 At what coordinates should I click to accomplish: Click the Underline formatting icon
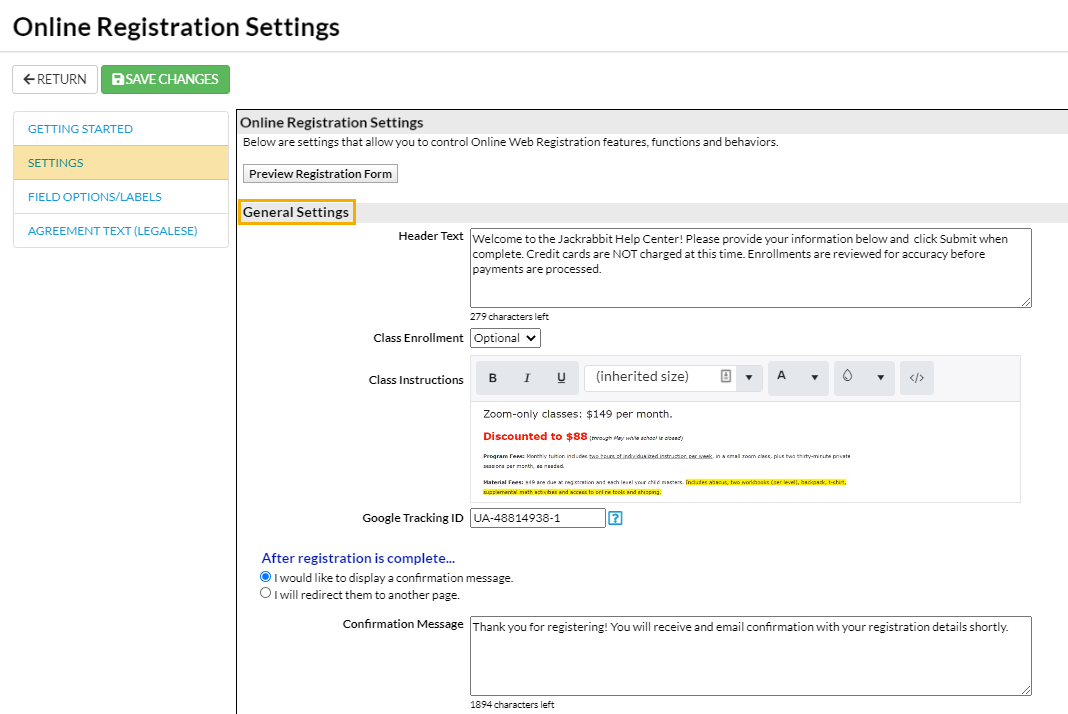pos(561,377)
